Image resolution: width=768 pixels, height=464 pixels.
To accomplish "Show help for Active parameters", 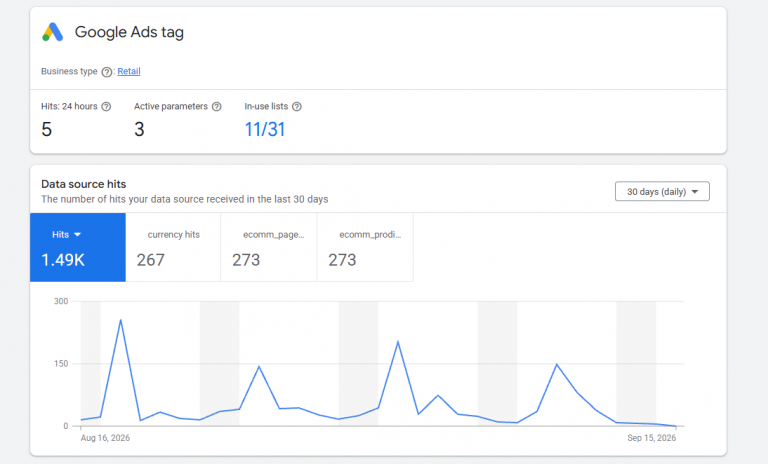I will click(216, 106).
